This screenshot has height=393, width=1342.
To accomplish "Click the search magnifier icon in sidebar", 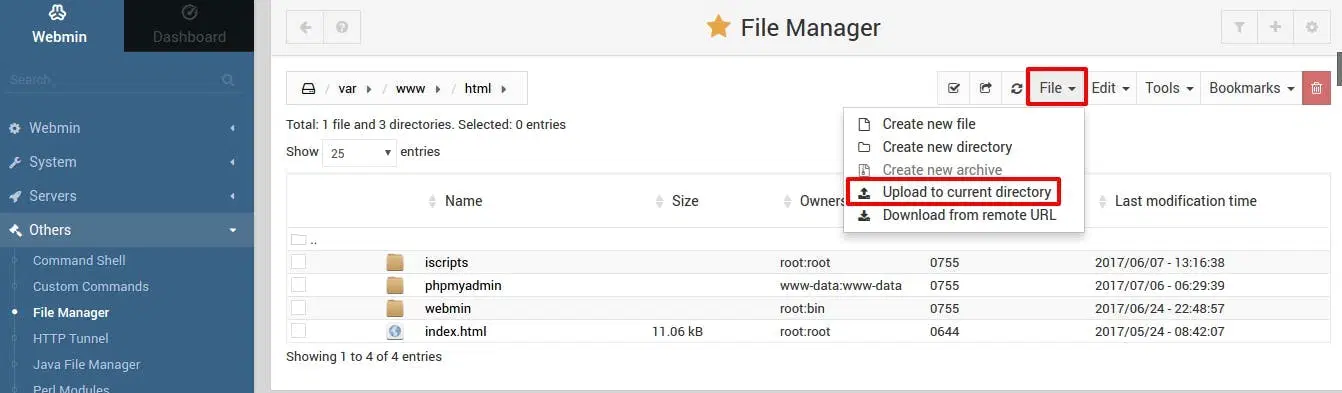I will point(228,80).
